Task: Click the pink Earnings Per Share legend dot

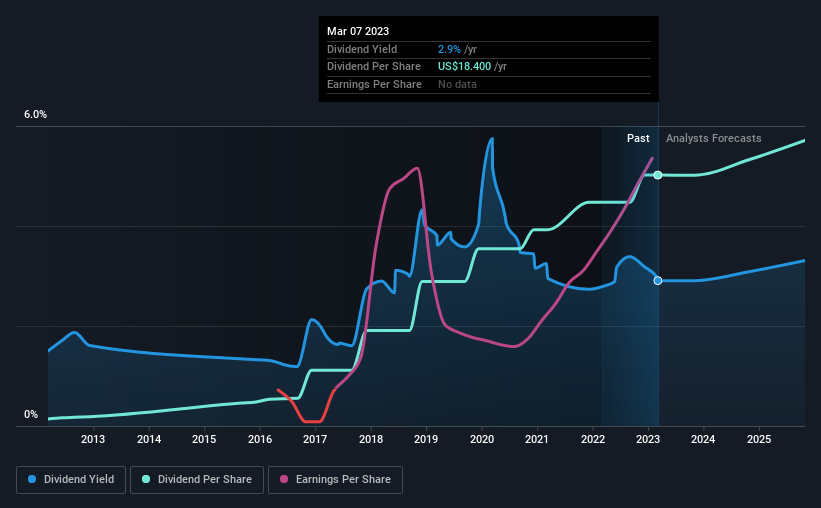Action: pyautogui.click(x=284, y=479)
